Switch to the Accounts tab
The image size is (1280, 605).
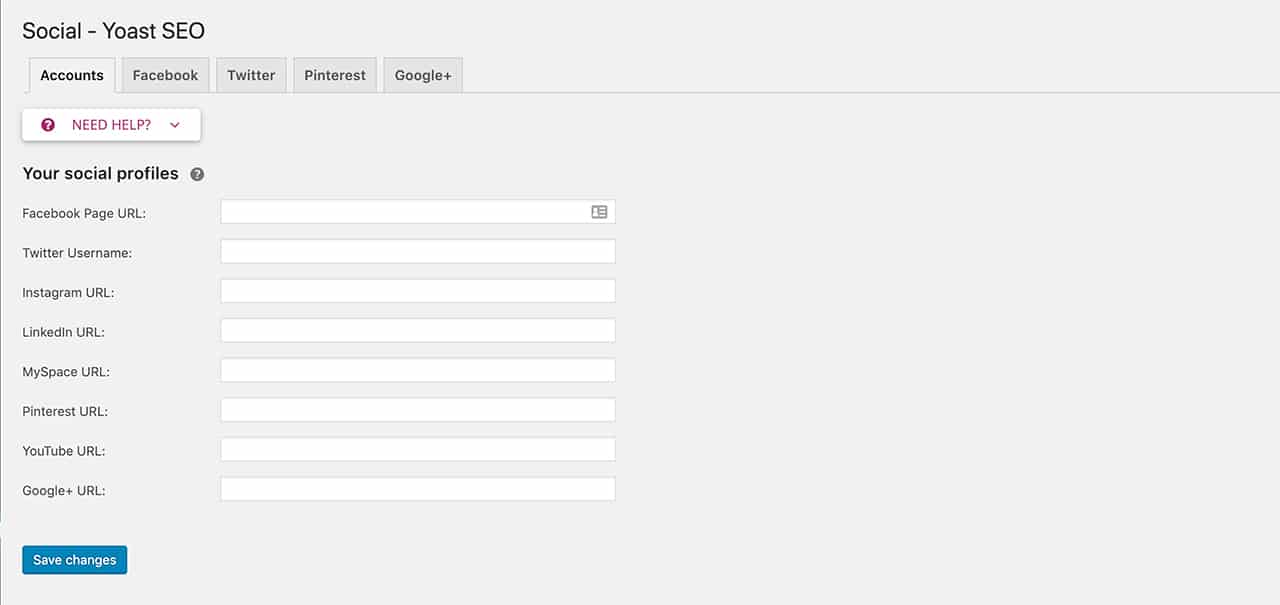point(72,75)
